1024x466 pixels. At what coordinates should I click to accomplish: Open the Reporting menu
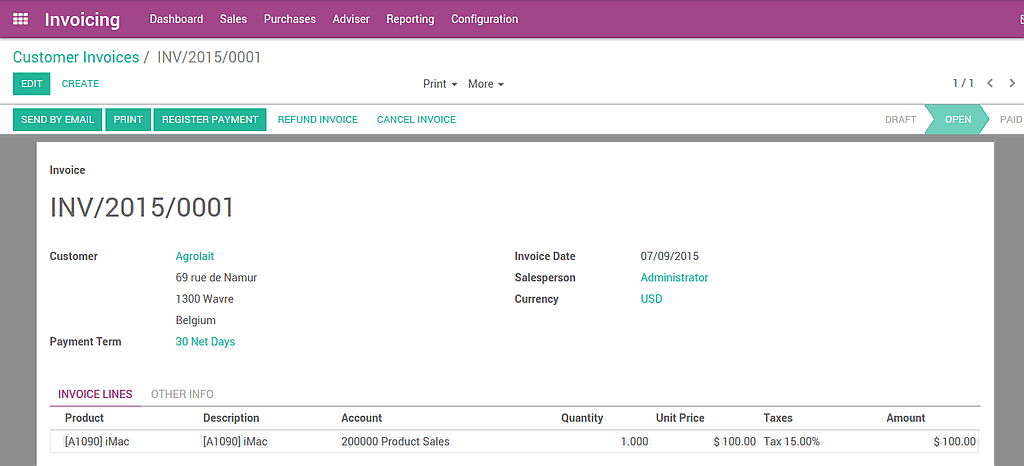[x=410, y=19]
